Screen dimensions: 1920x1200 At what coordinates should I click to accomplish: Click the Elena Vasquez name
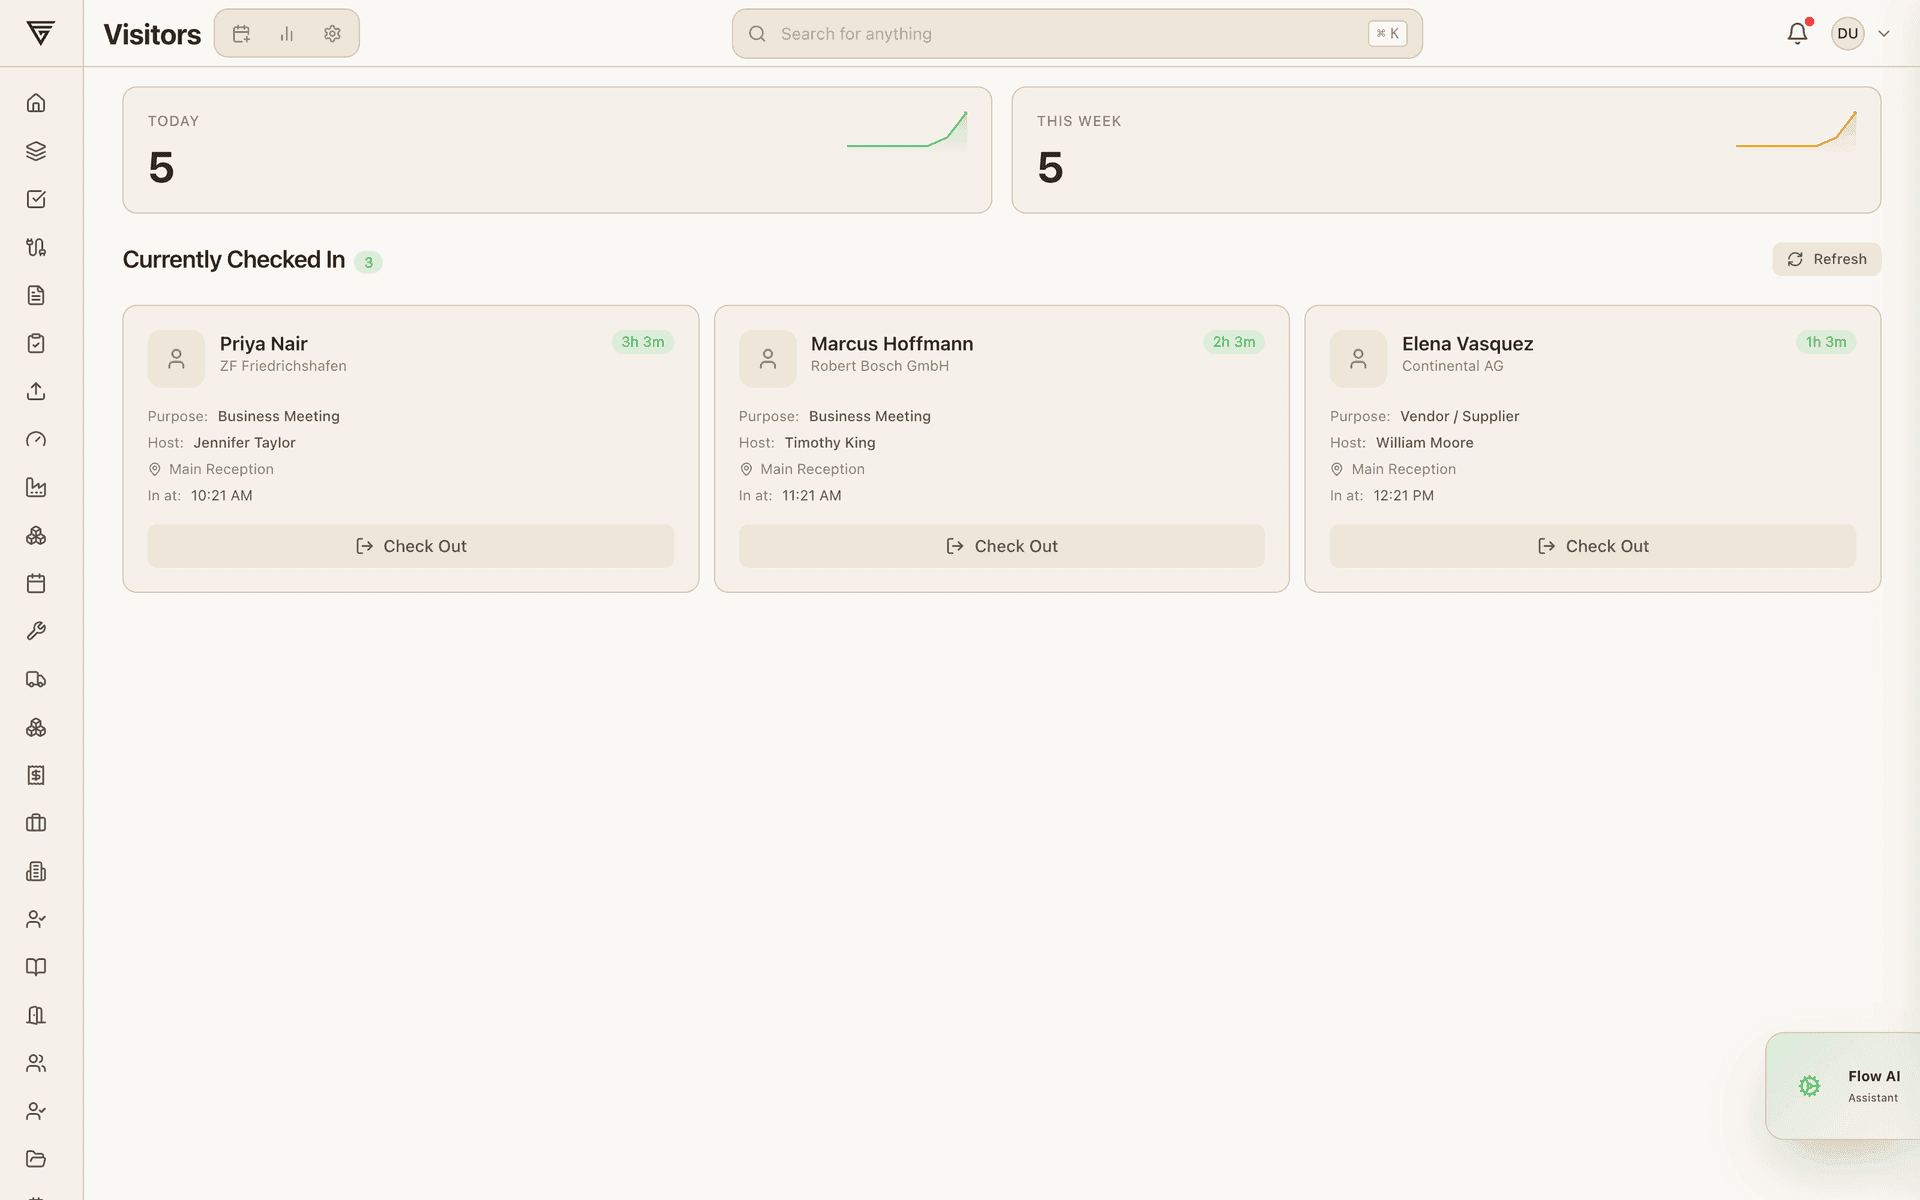click(1467, 343)
